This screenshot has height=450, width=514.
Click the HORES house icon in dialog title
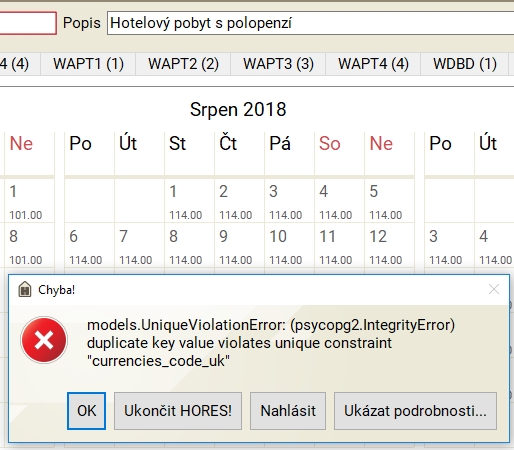click(25, 289)
